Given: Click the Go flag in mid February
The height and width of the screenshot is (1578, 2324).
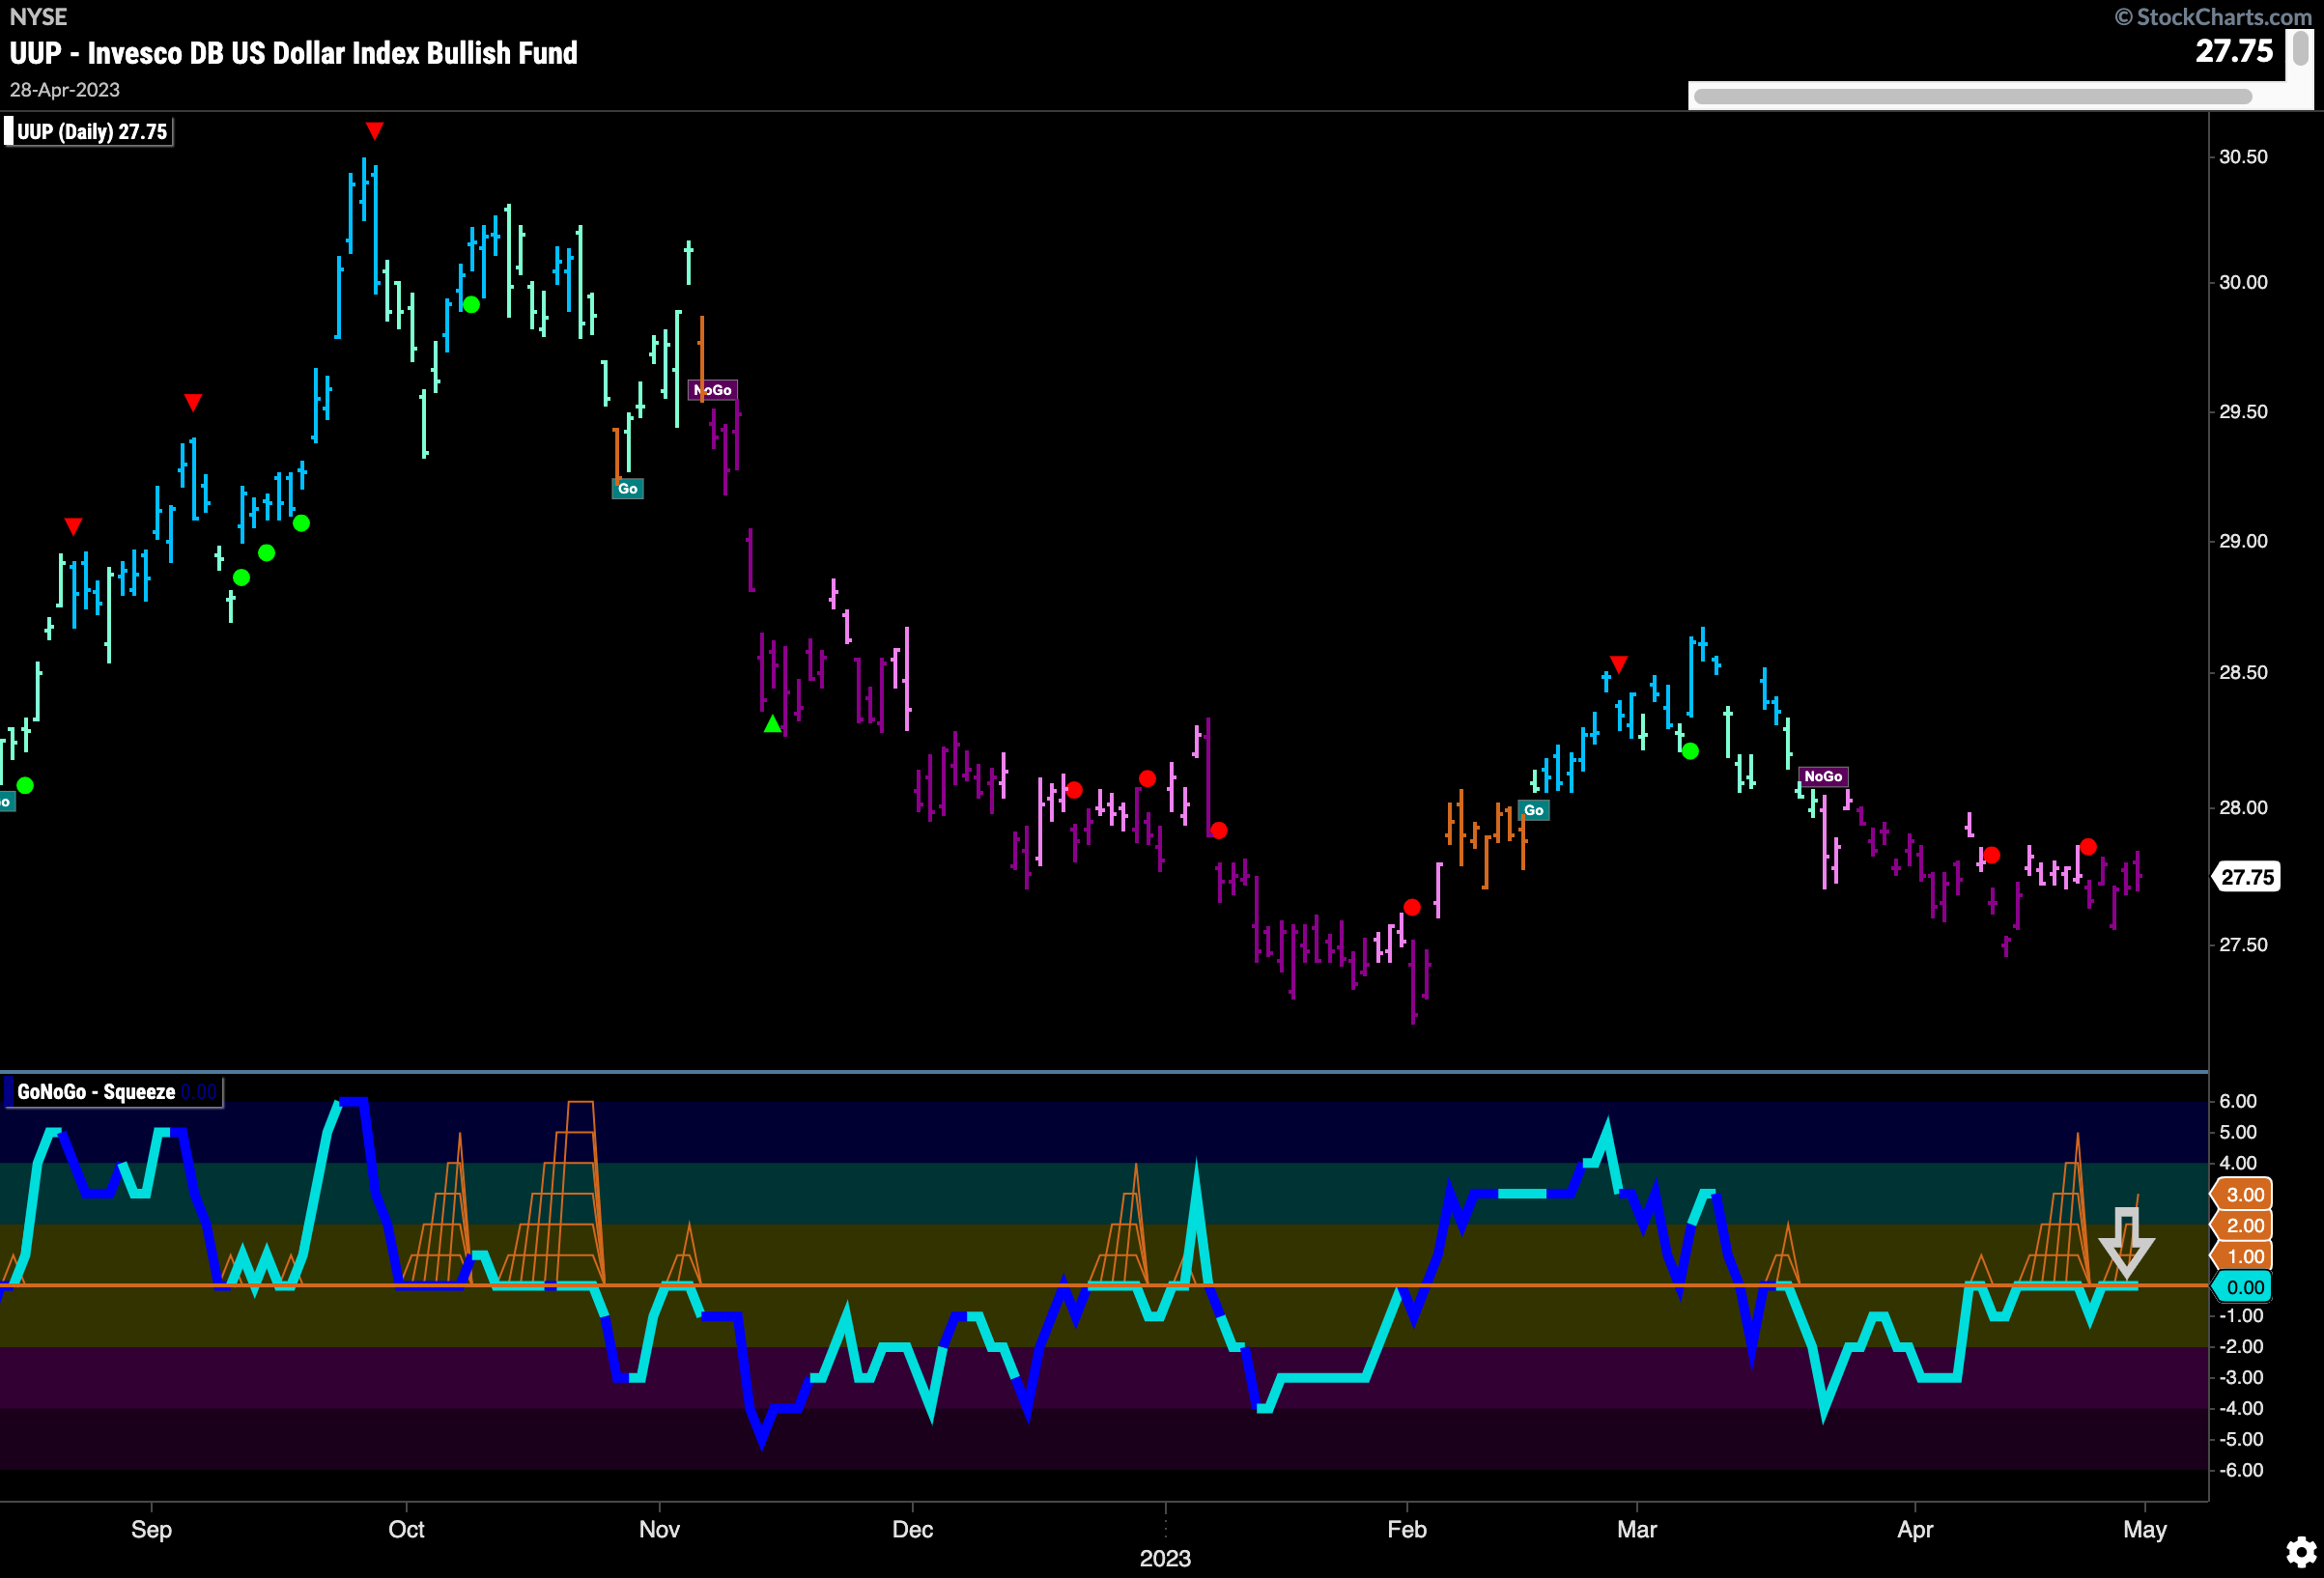Looking at the screenshot, I should click(x=1533, y=810).
